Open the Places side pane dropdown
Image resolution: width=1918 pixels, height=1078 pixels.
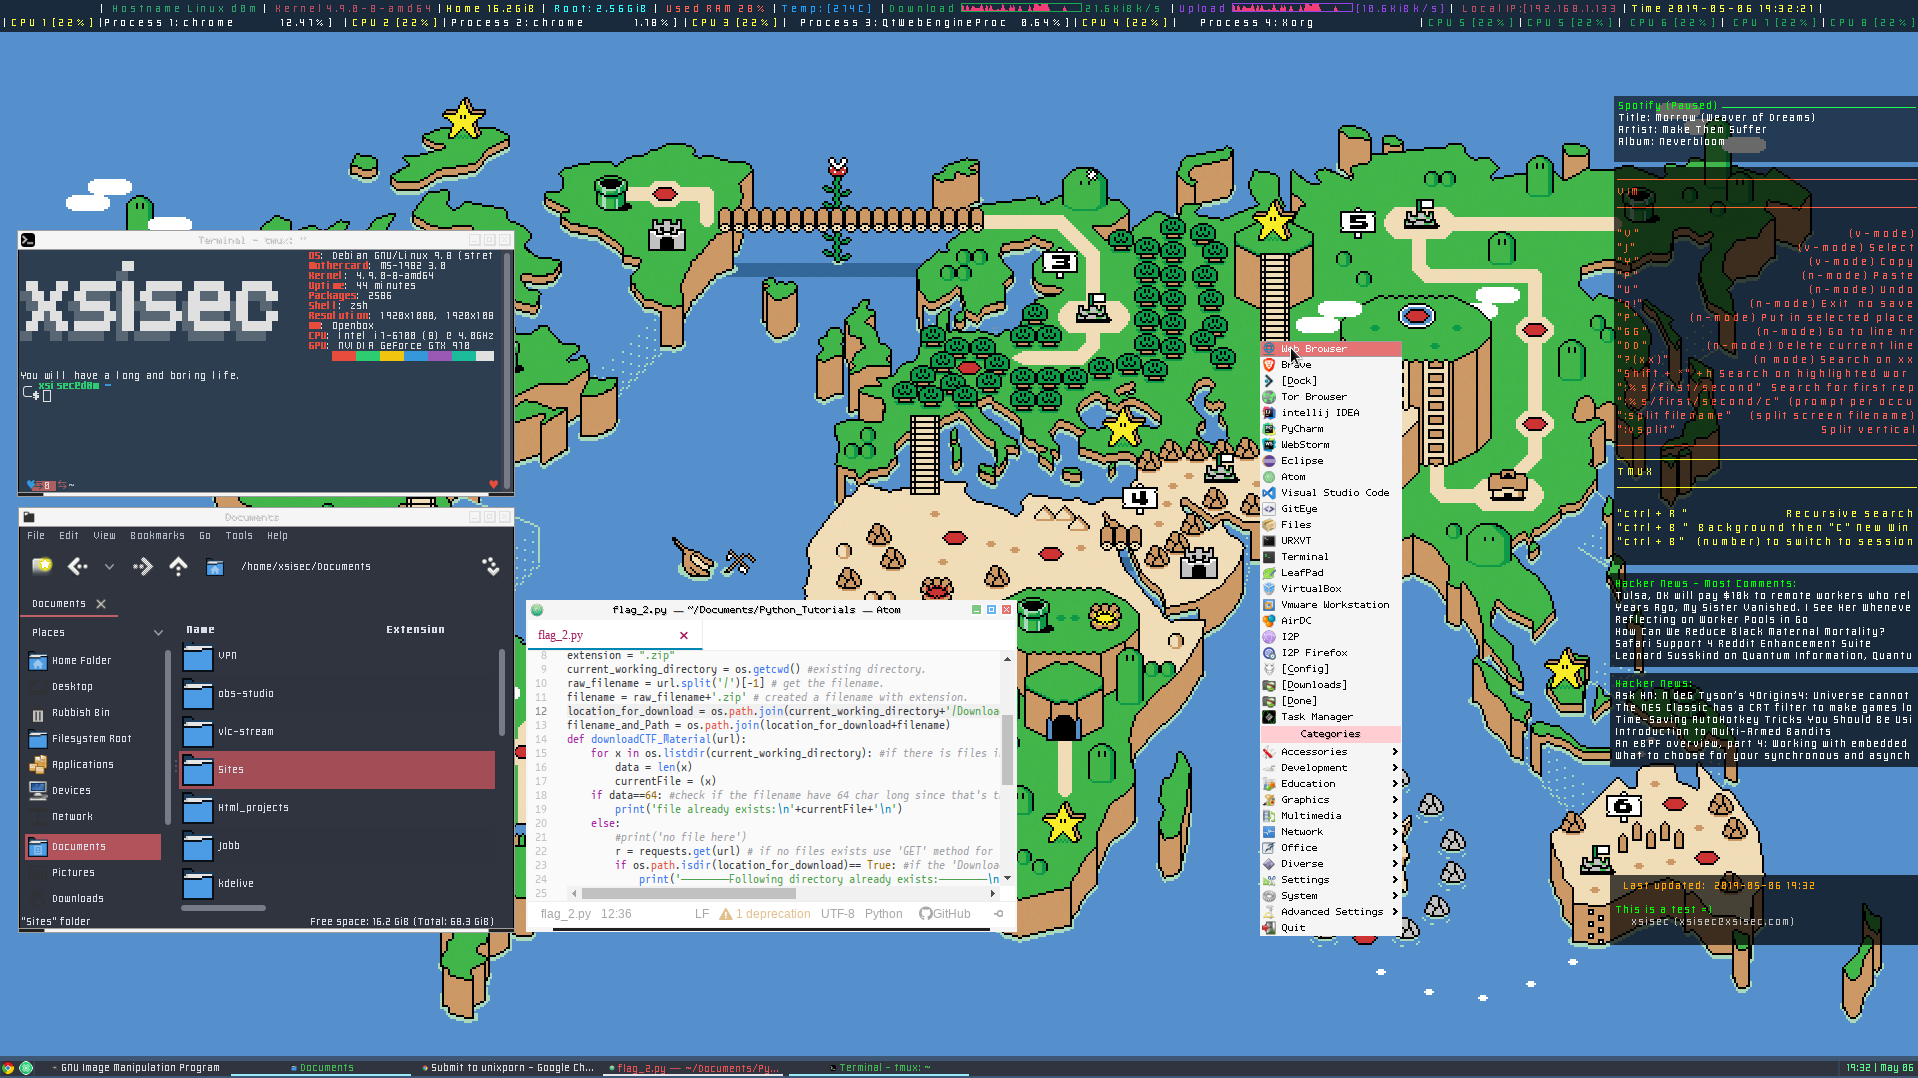click(158, 633)
